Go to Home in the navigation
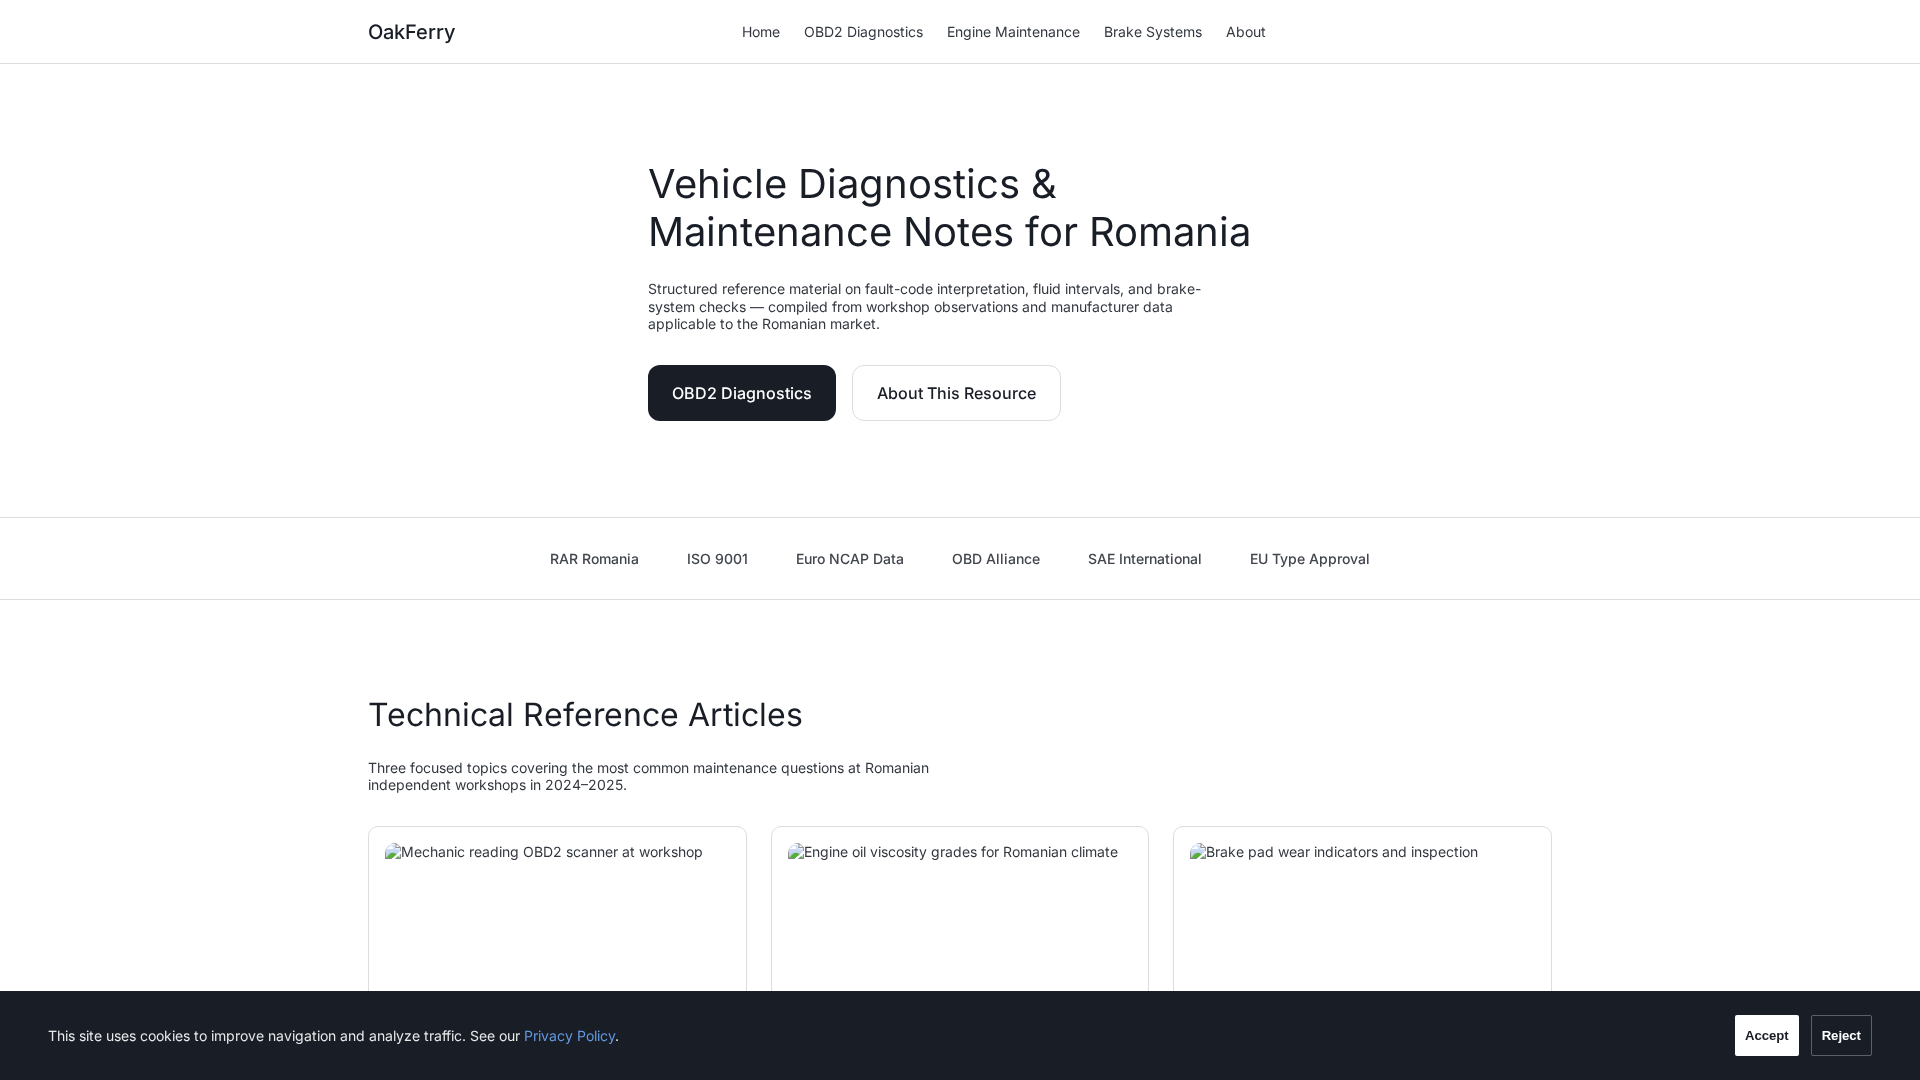Viewport: 1920px width, 1080px height. click(761, 32)
